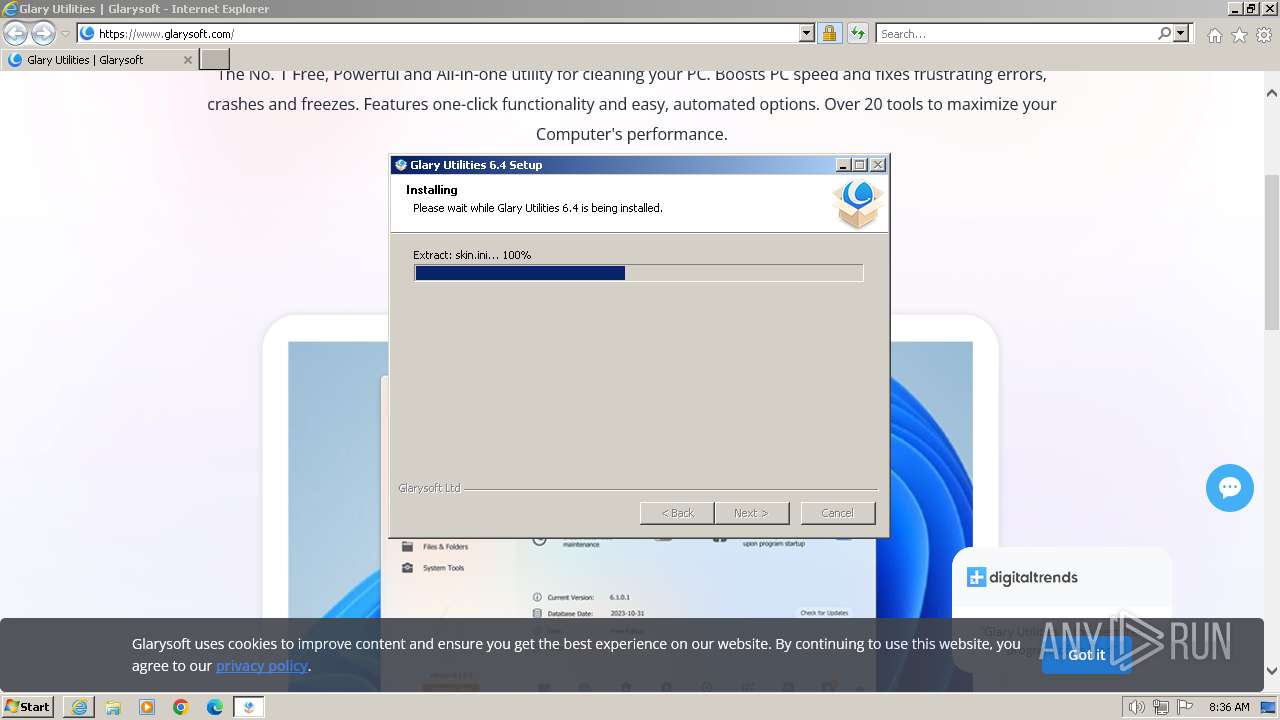Click the vertical scrollbar thumb
Screen dimensions: 1280x720
coord(1271,252)
